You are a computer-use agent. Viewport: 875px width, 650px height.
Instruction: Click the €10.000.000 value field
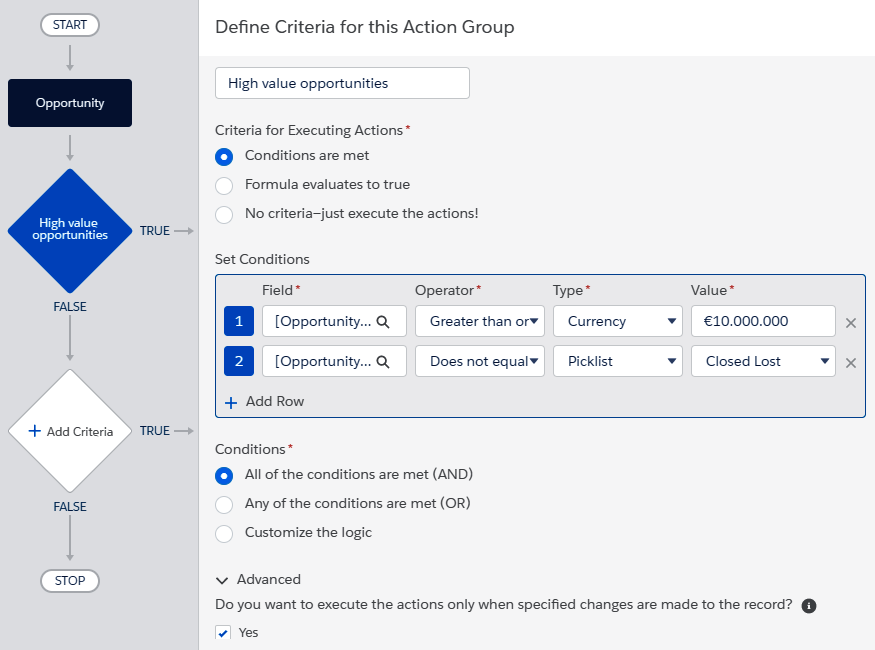click(x=763, y=321)
